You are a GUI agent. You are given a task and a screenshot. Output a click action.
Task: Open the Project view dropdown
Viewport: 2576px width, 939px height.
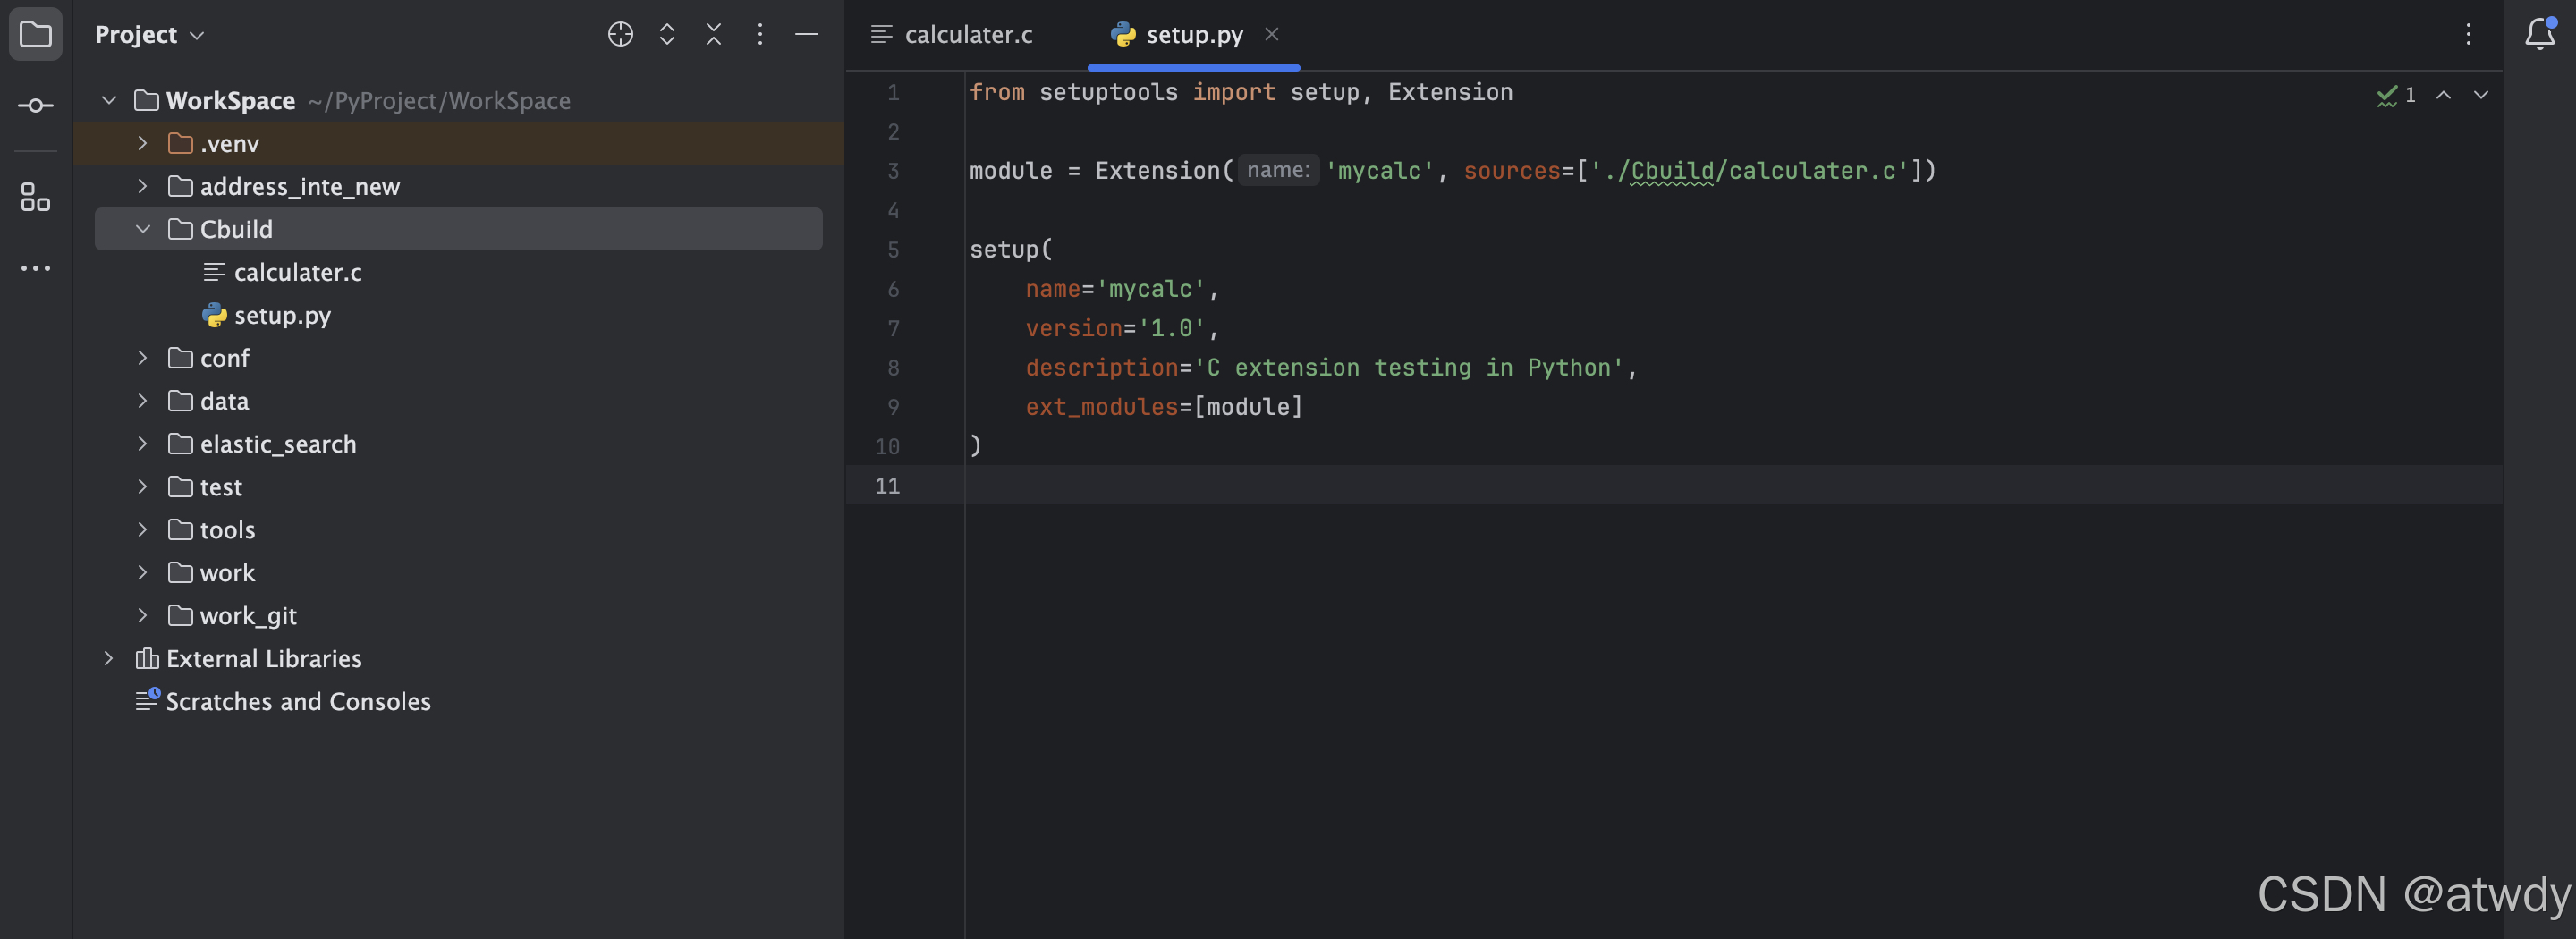(x=150, y=34)
